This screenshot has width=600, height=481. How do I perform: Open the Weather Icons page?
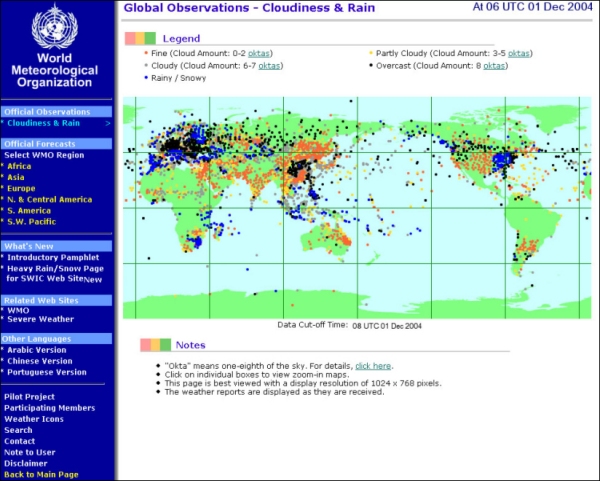click(x=35, y=419)
